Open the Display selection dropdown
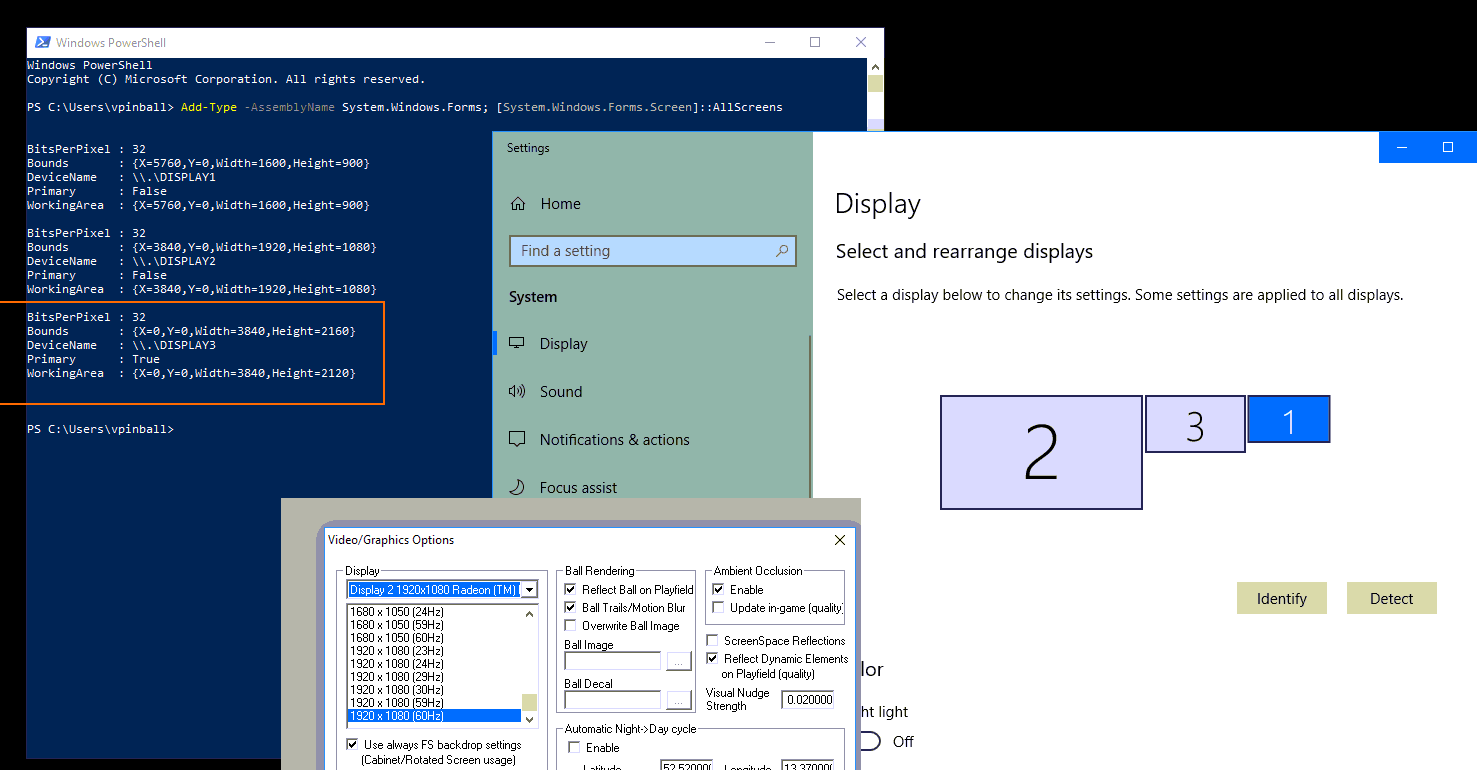The image size is (1477, 770). click(530, 590)
